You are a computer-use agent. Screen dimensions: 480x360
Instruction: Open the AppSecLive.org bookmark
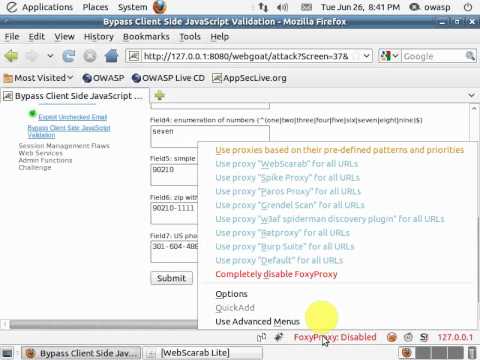[x=249, y=78]
